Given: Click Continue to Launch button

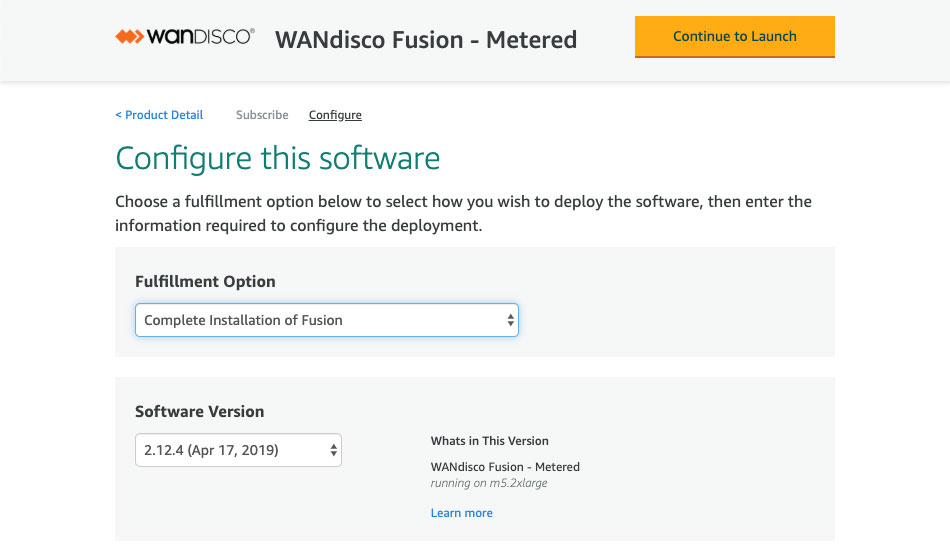Looking at the screenshot, I should (x=734, y=36).
